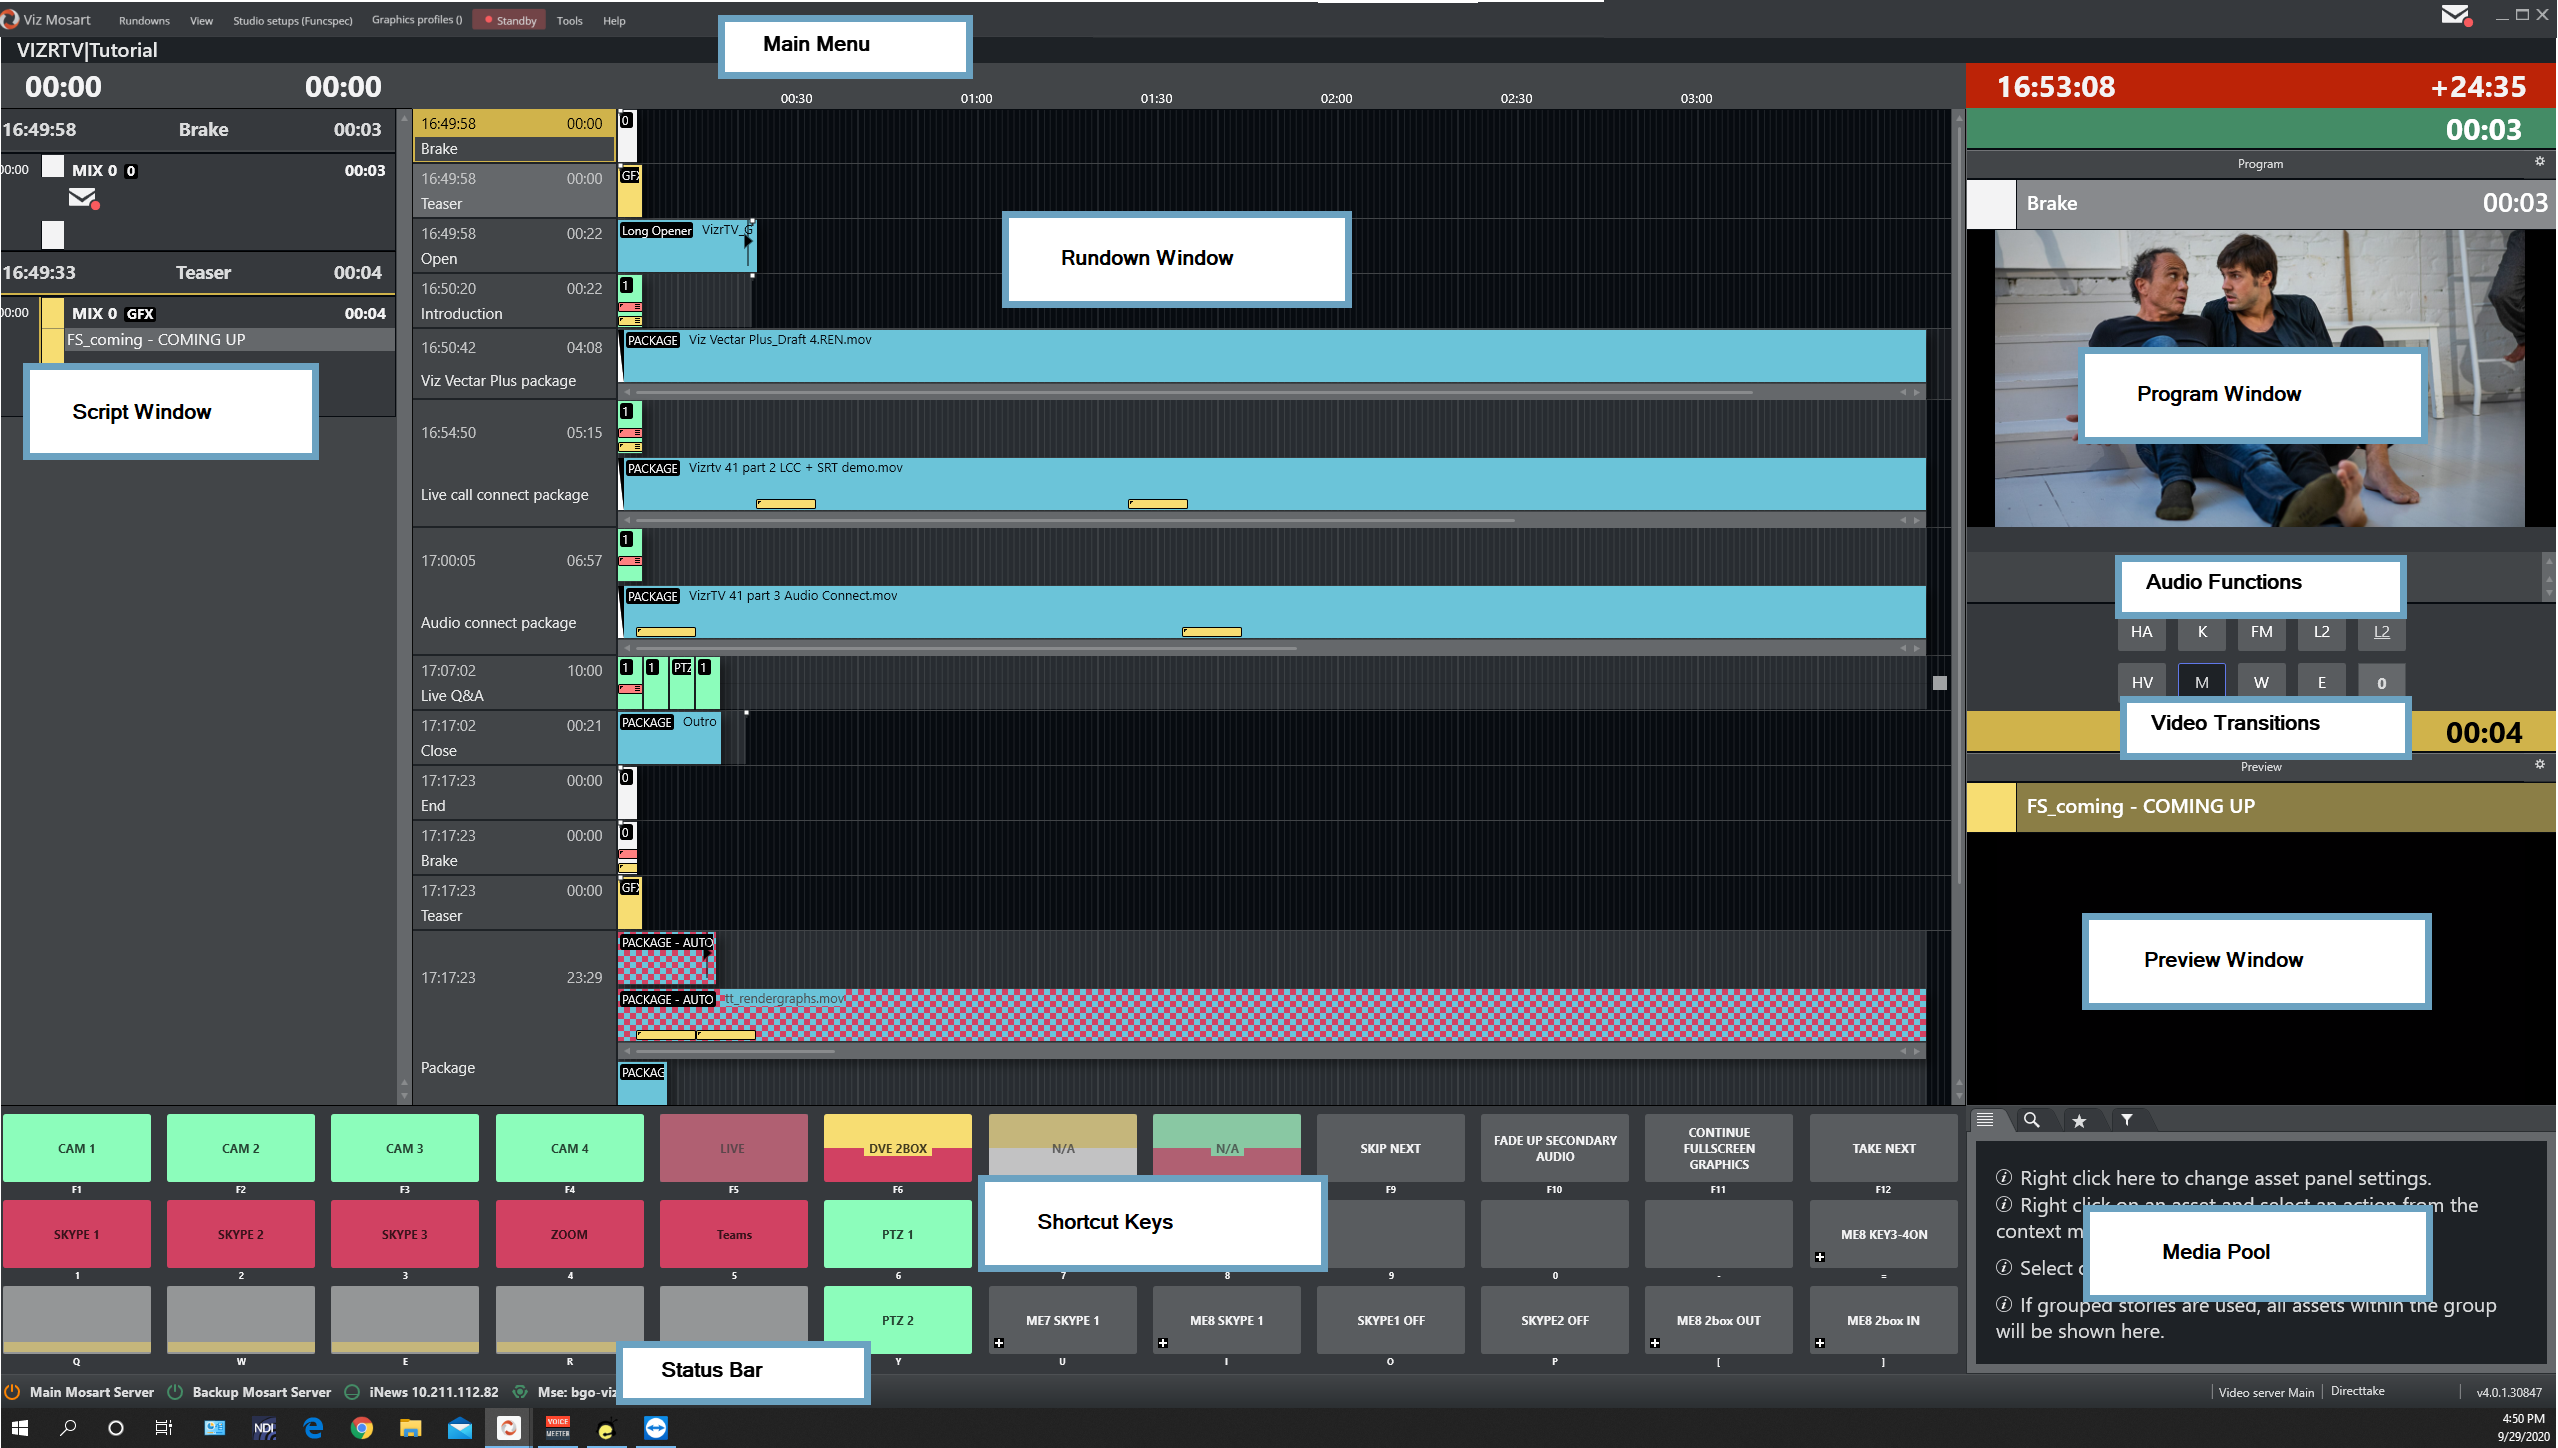Trigger the CAM 3 shortcut key
Viewport: 2558px width, 1448px height.
coord(405,1148)
